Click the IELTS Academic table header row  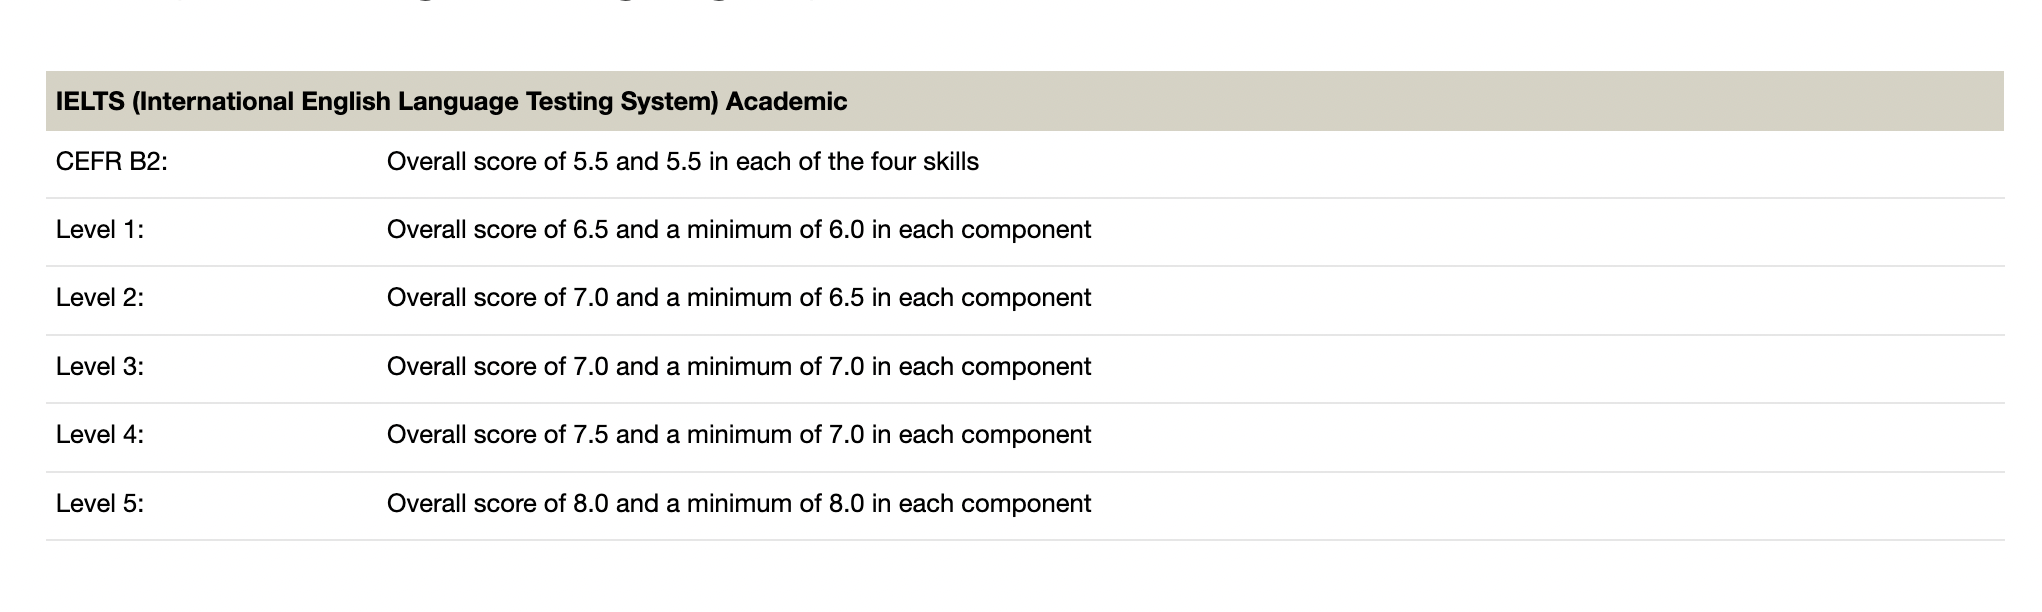[1024, 101]
